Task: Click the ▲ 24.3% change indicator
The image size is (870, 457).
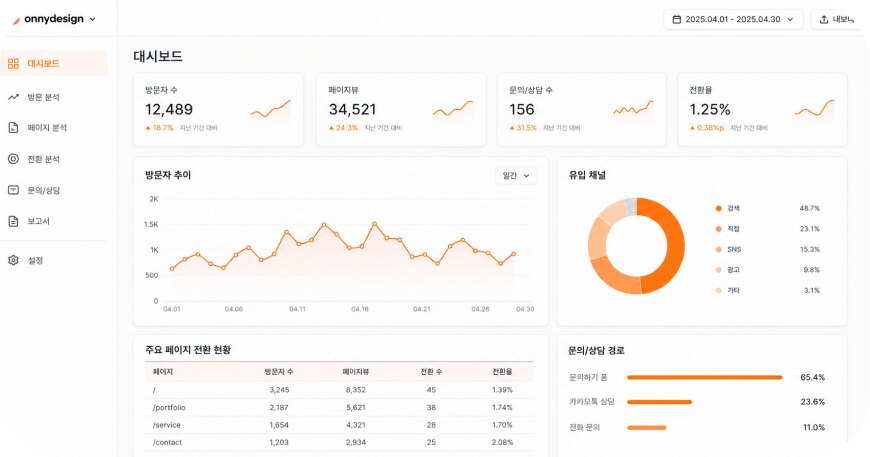Action: 343,128
